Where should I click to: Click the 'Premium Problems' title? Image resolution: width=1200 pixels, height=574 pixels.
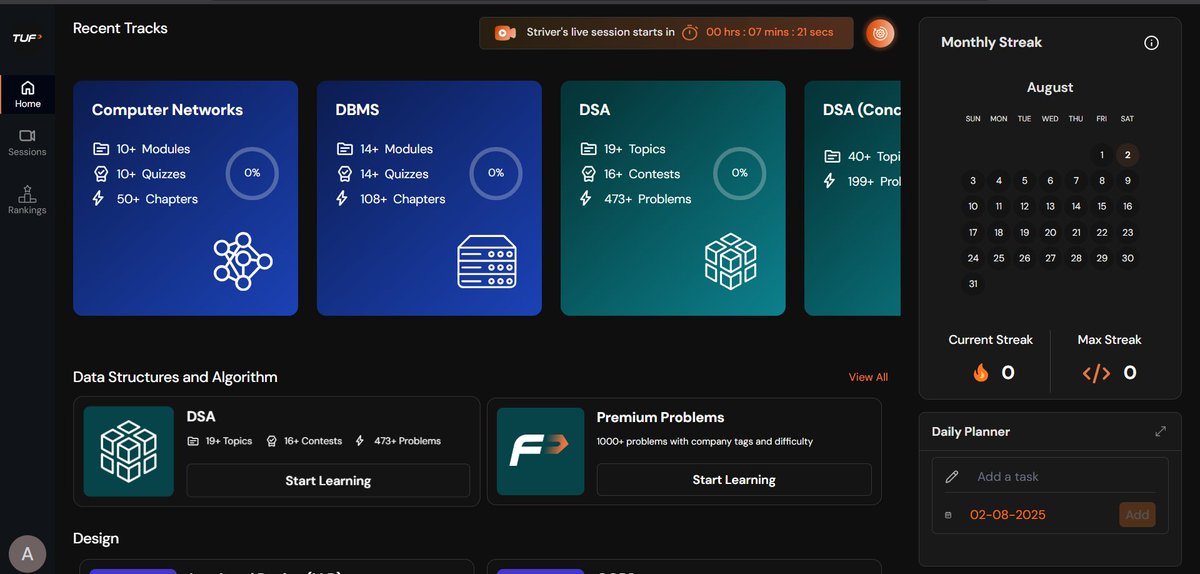(x=660, y=417)
